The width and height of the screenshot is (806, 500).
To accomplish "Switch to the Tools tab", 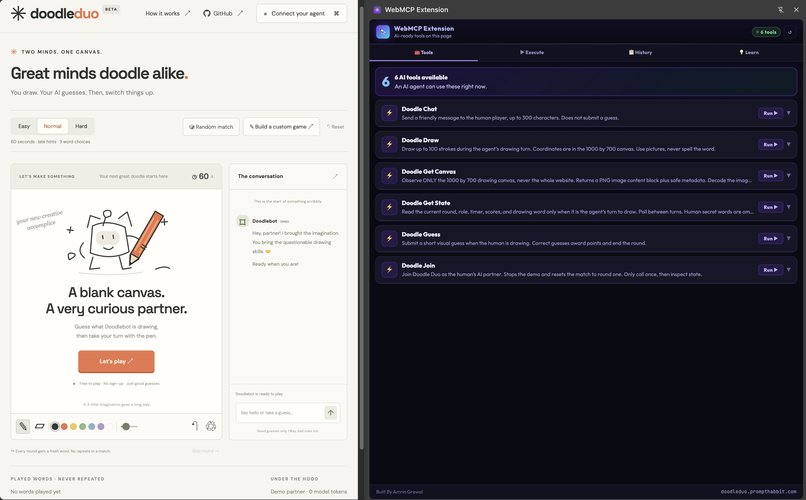I will pos(424,52).
